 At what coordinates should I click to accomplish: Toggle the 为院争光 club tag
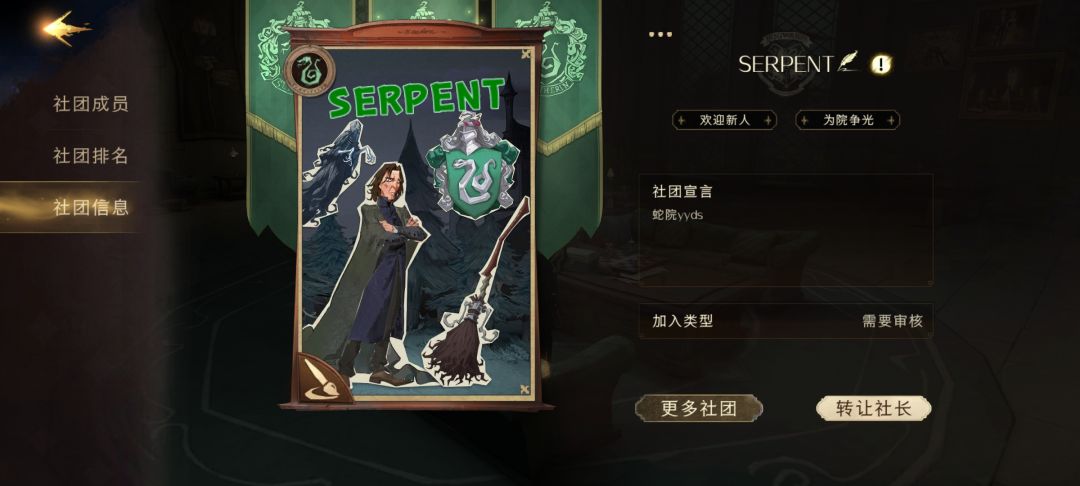848,120
